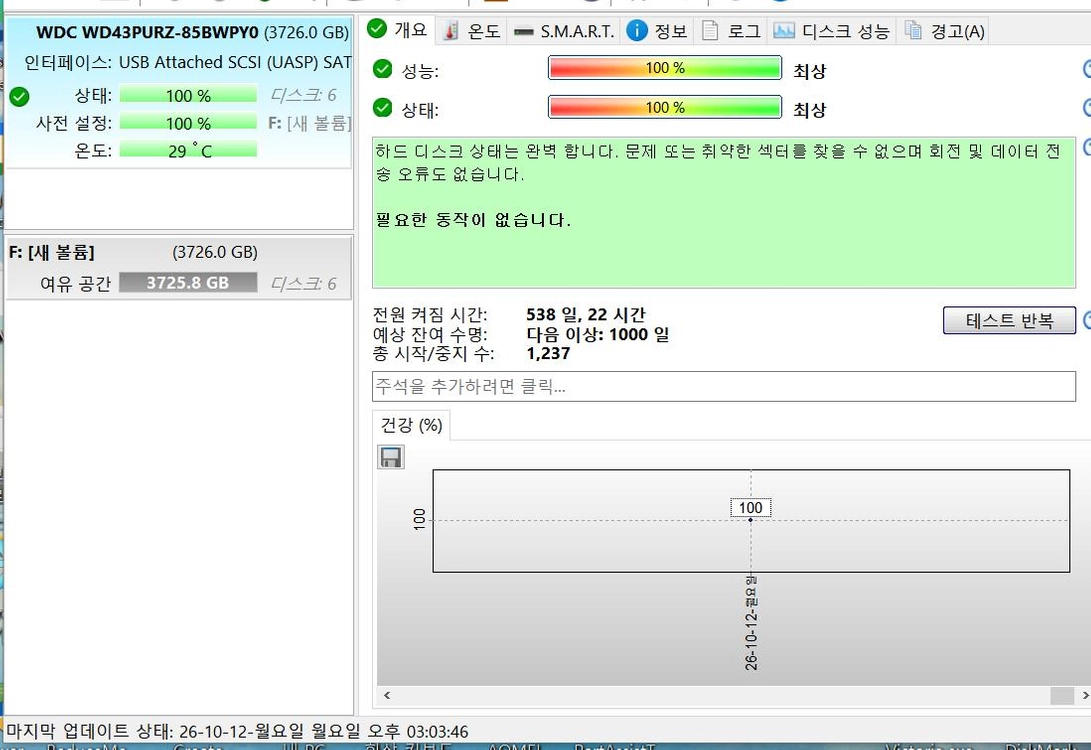Click the green check icon on the 개요 tab
Screen dimensions: 1091x750
(x=376, y=29)
